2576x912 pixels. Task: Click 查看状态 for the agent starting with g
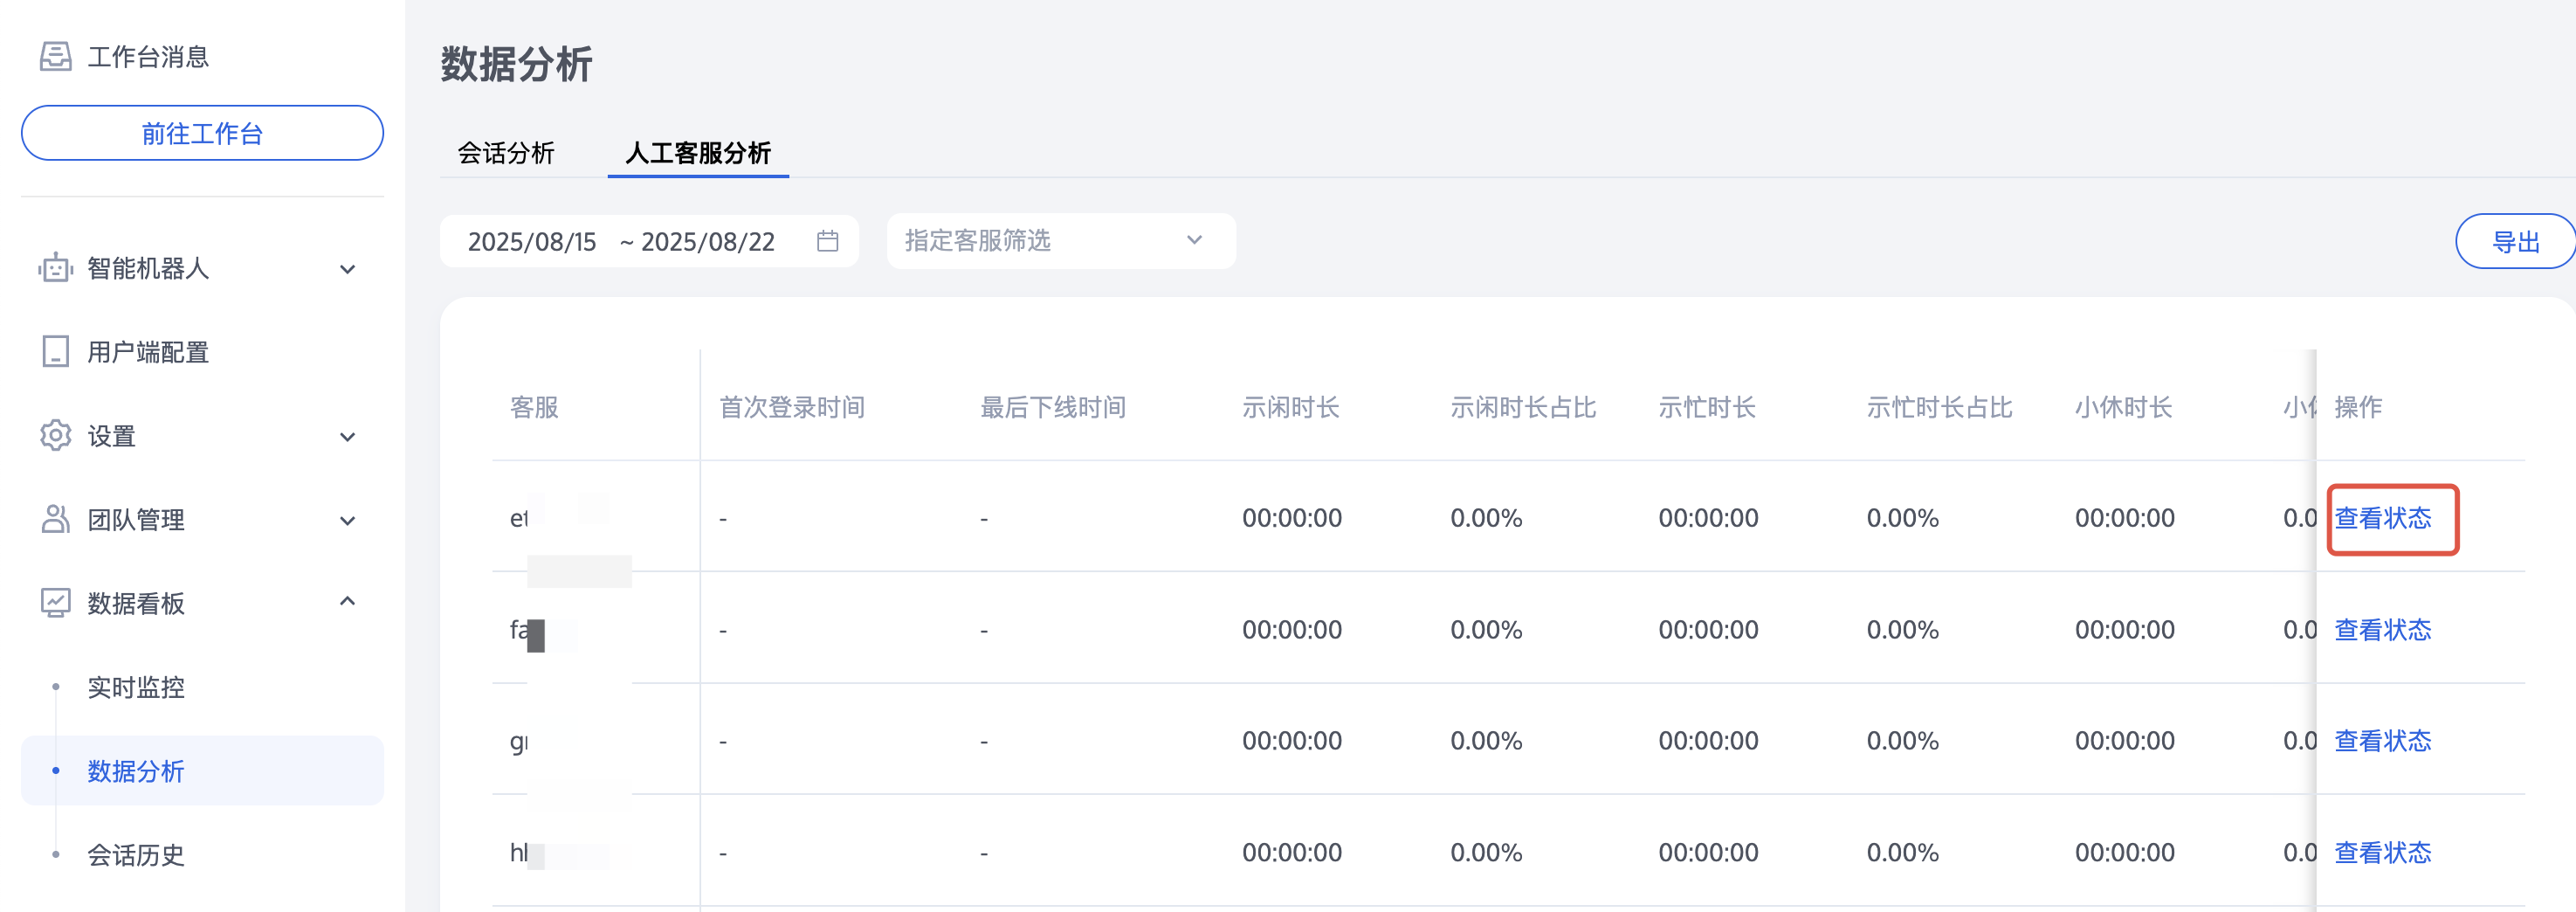[x=2382, y=741]
